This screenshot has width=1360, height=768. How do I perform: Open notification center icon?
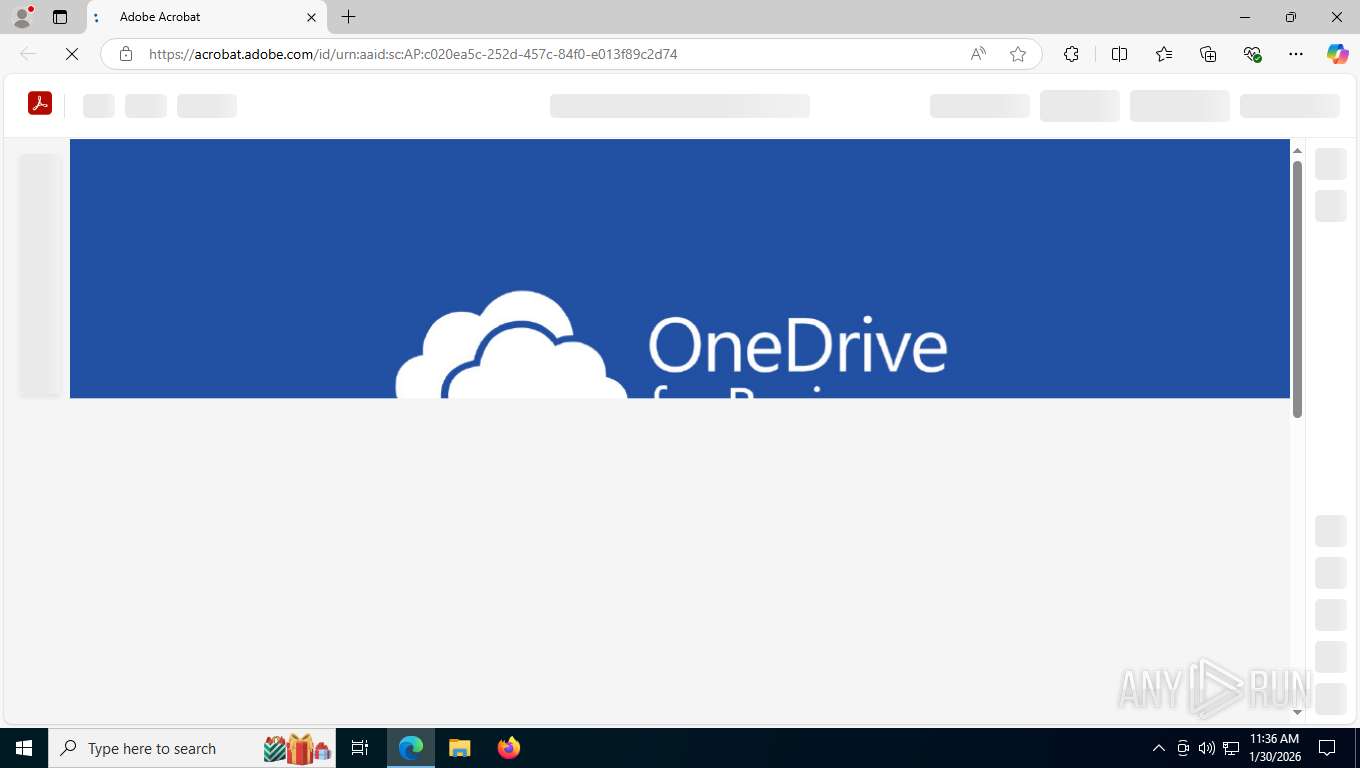(x=1327, y=748)
